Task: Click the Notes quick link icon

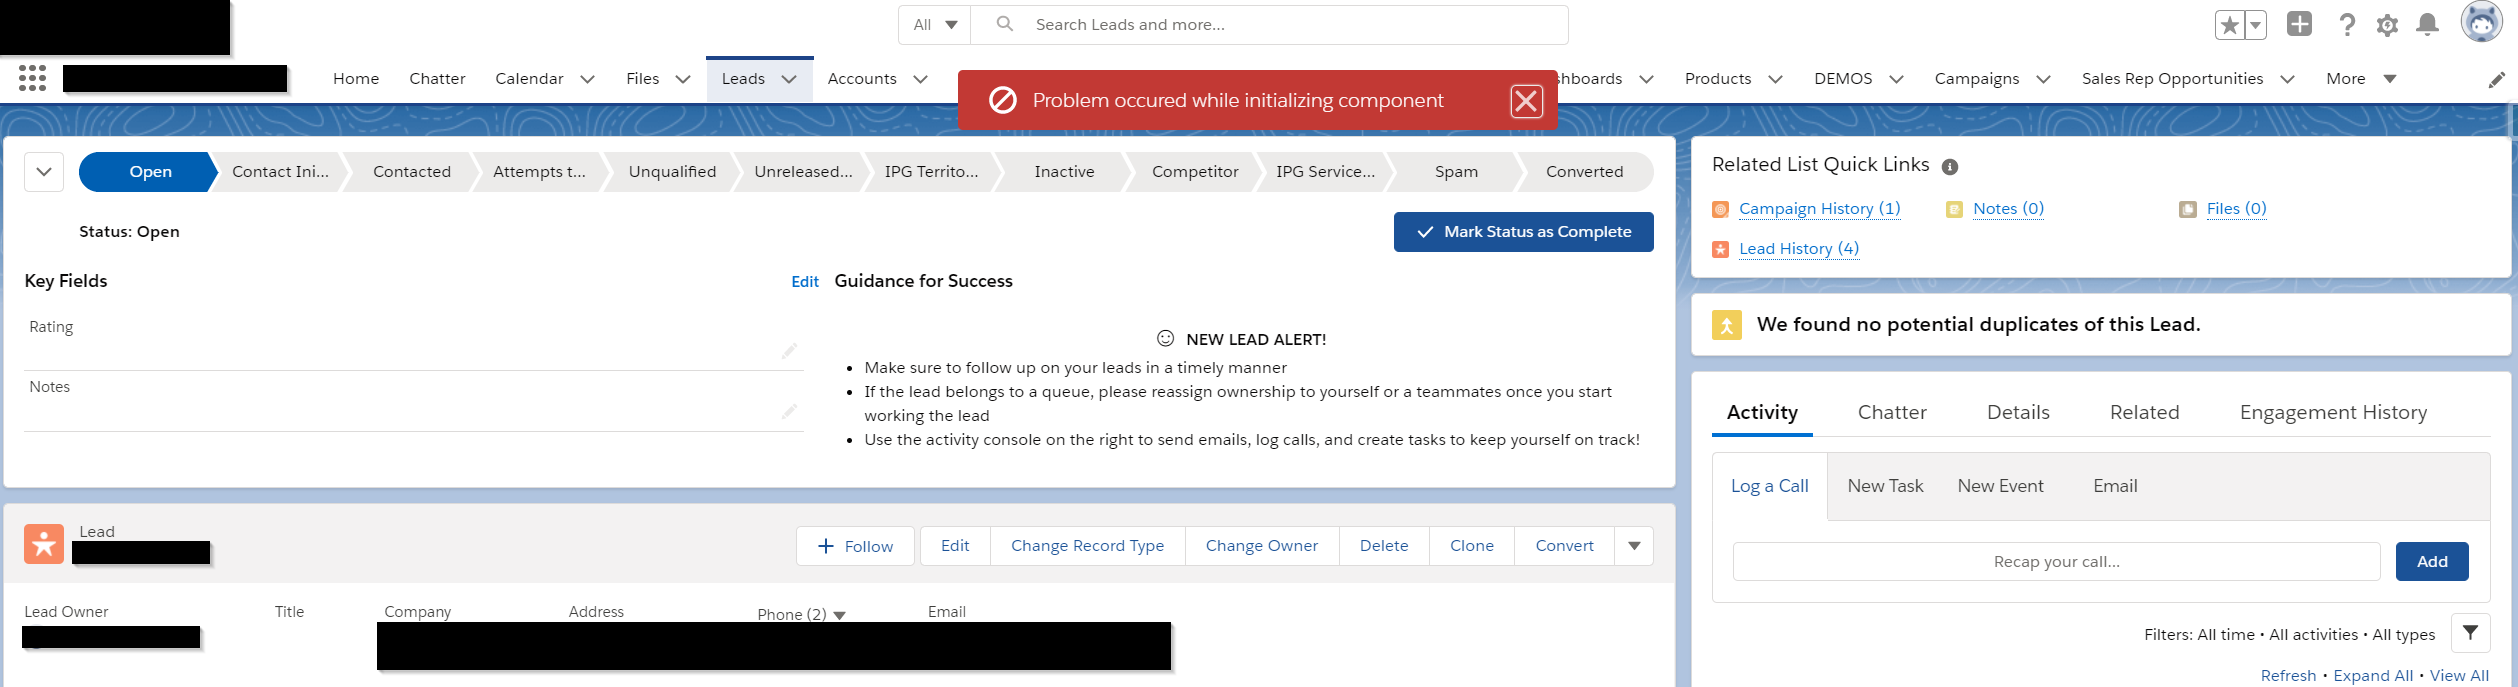Action: (x=1954, y=209)
